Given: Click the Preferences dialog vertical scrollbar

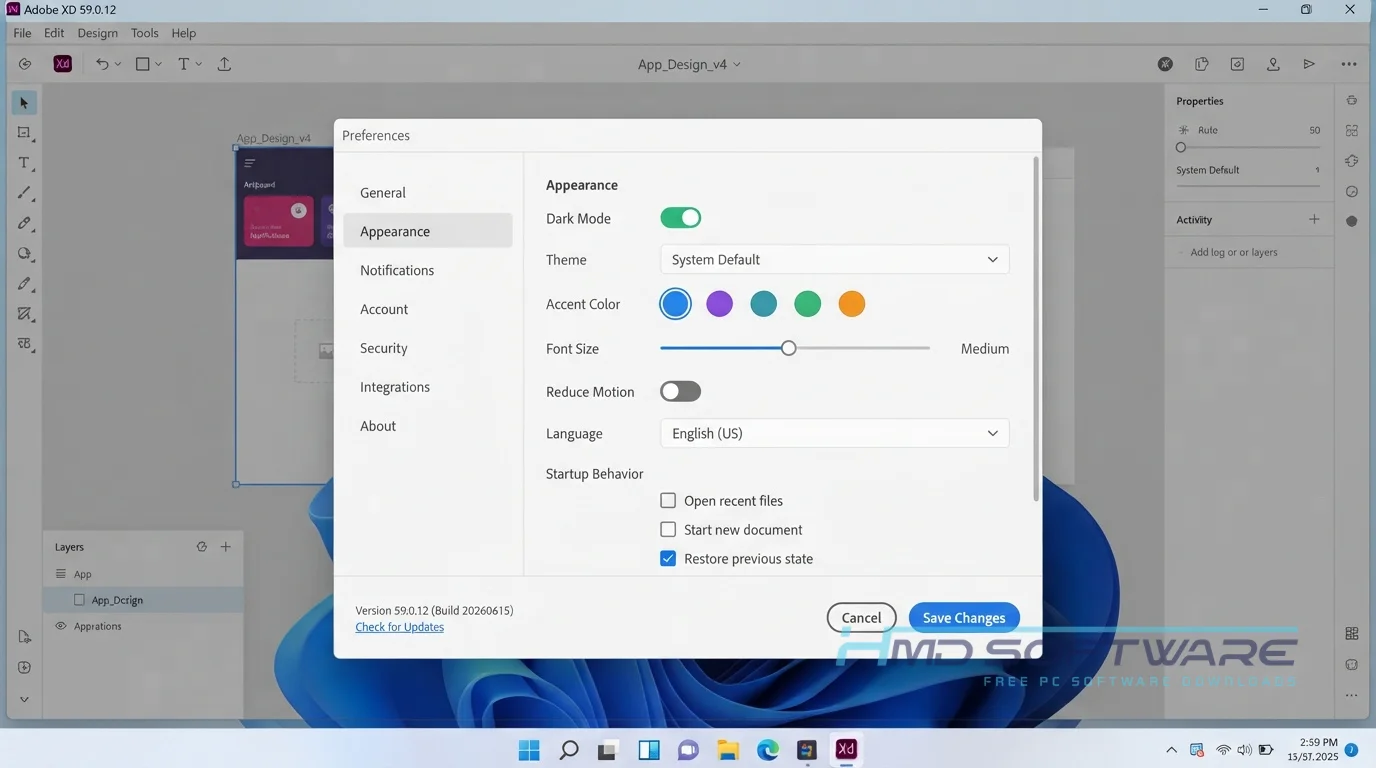Looking at the screenshot, I should [x=1036, y=329].
